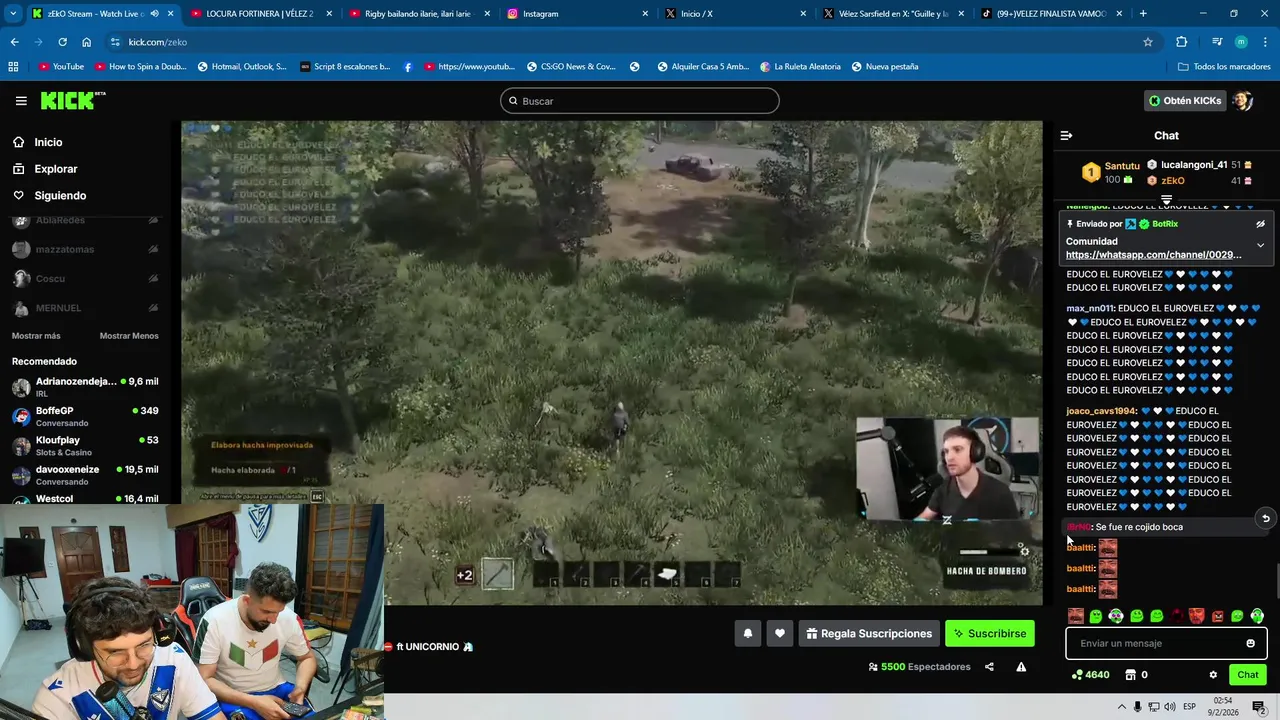
Task: Click the Obtén KICKs button
Action: (x=1185, y=101)
